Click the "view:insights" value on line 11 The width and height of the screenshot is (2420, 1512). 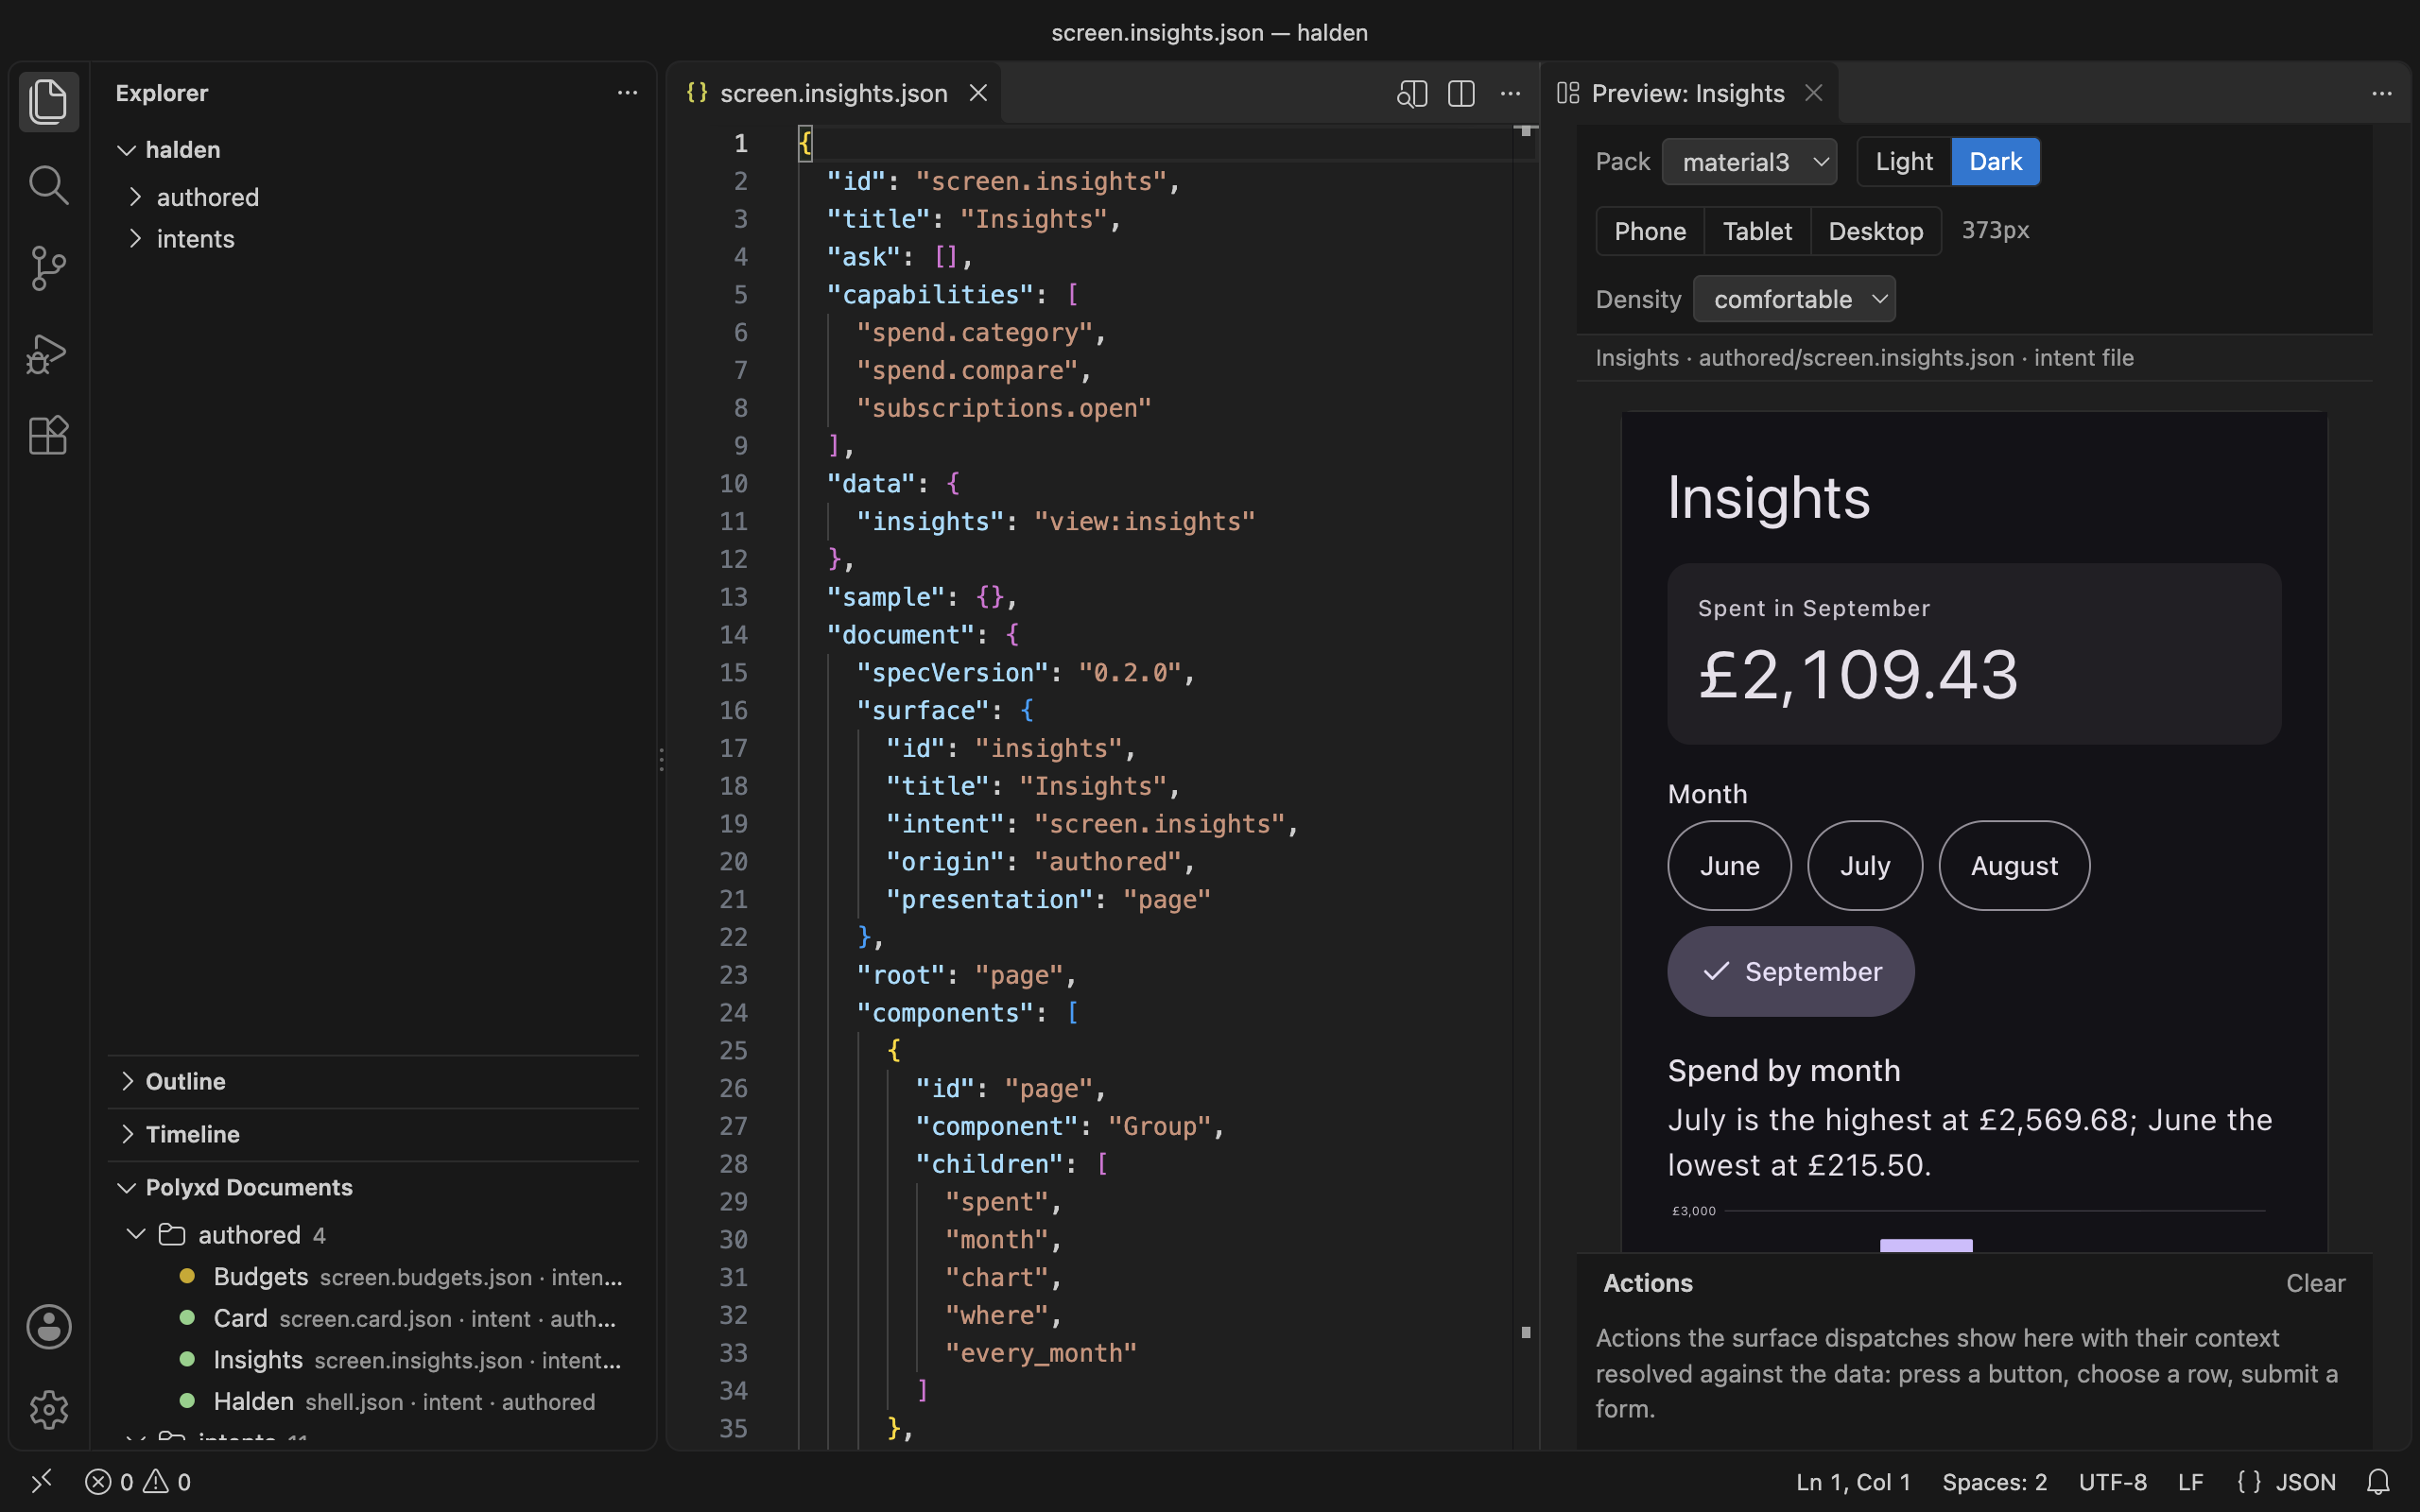[1144, 521]
